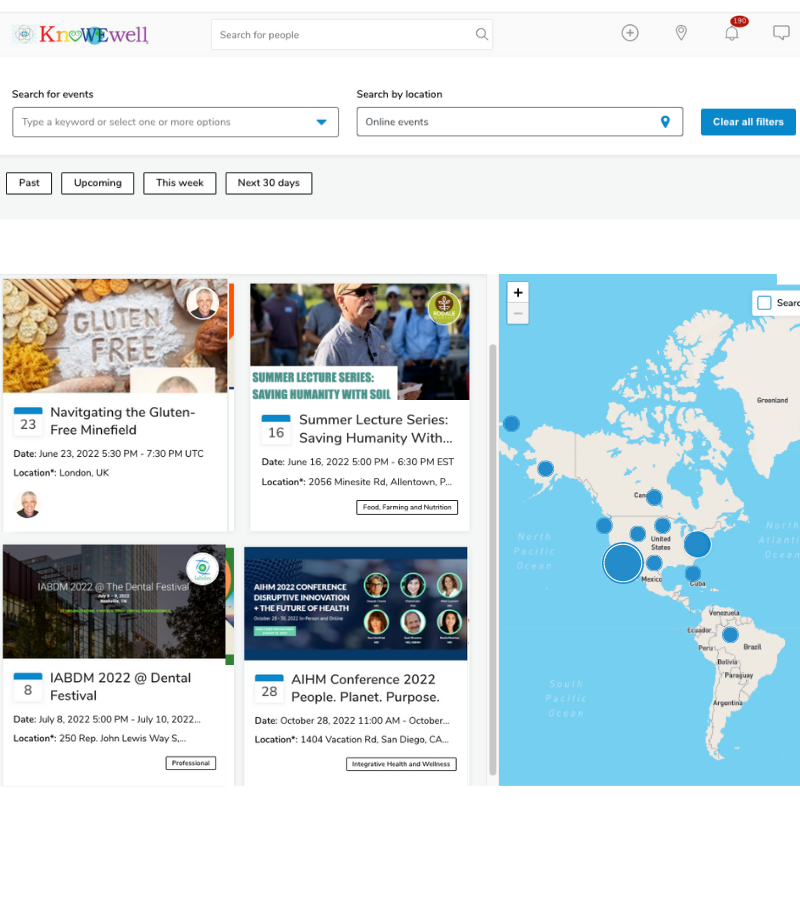800x900 pixels.
Task: Click the July 8, 2022 date line
Action: pyautogui.click(x=107, y=719)
